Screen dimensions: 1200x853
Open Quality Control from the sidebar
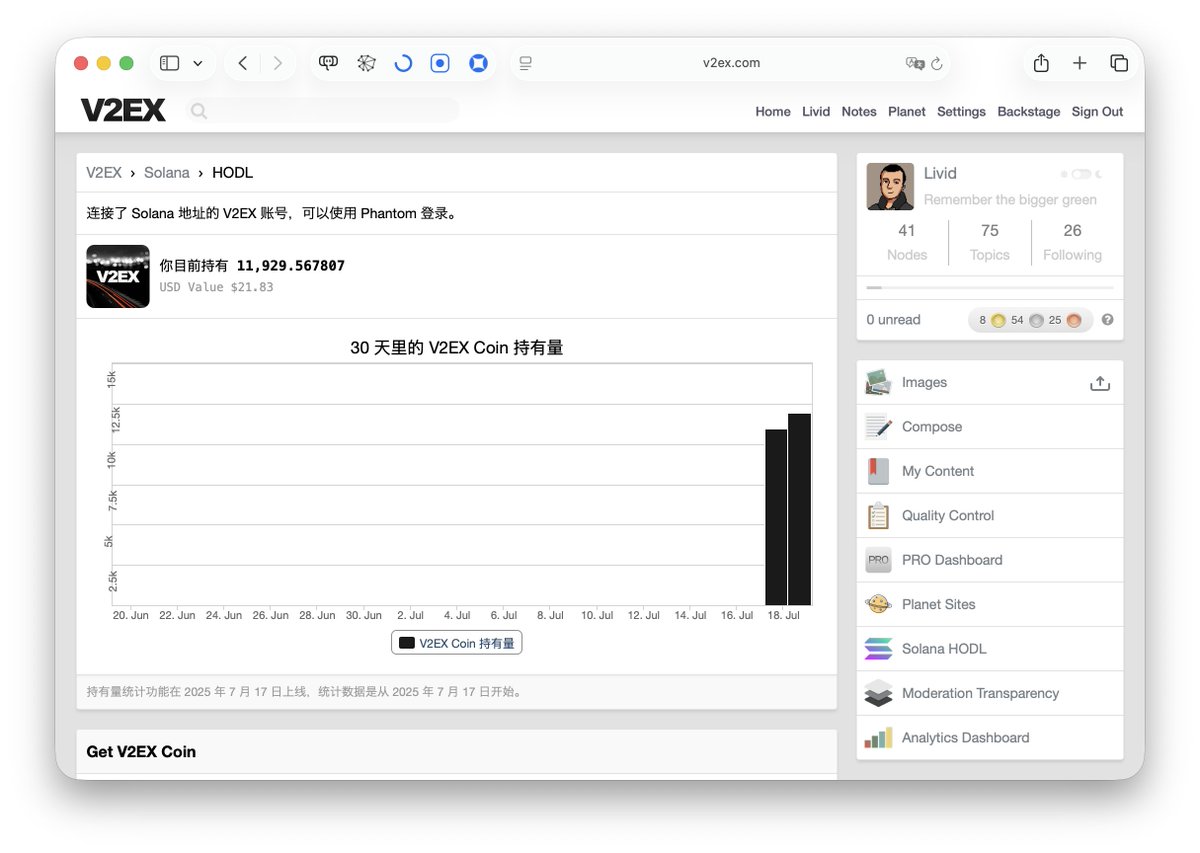pos(990,515)
